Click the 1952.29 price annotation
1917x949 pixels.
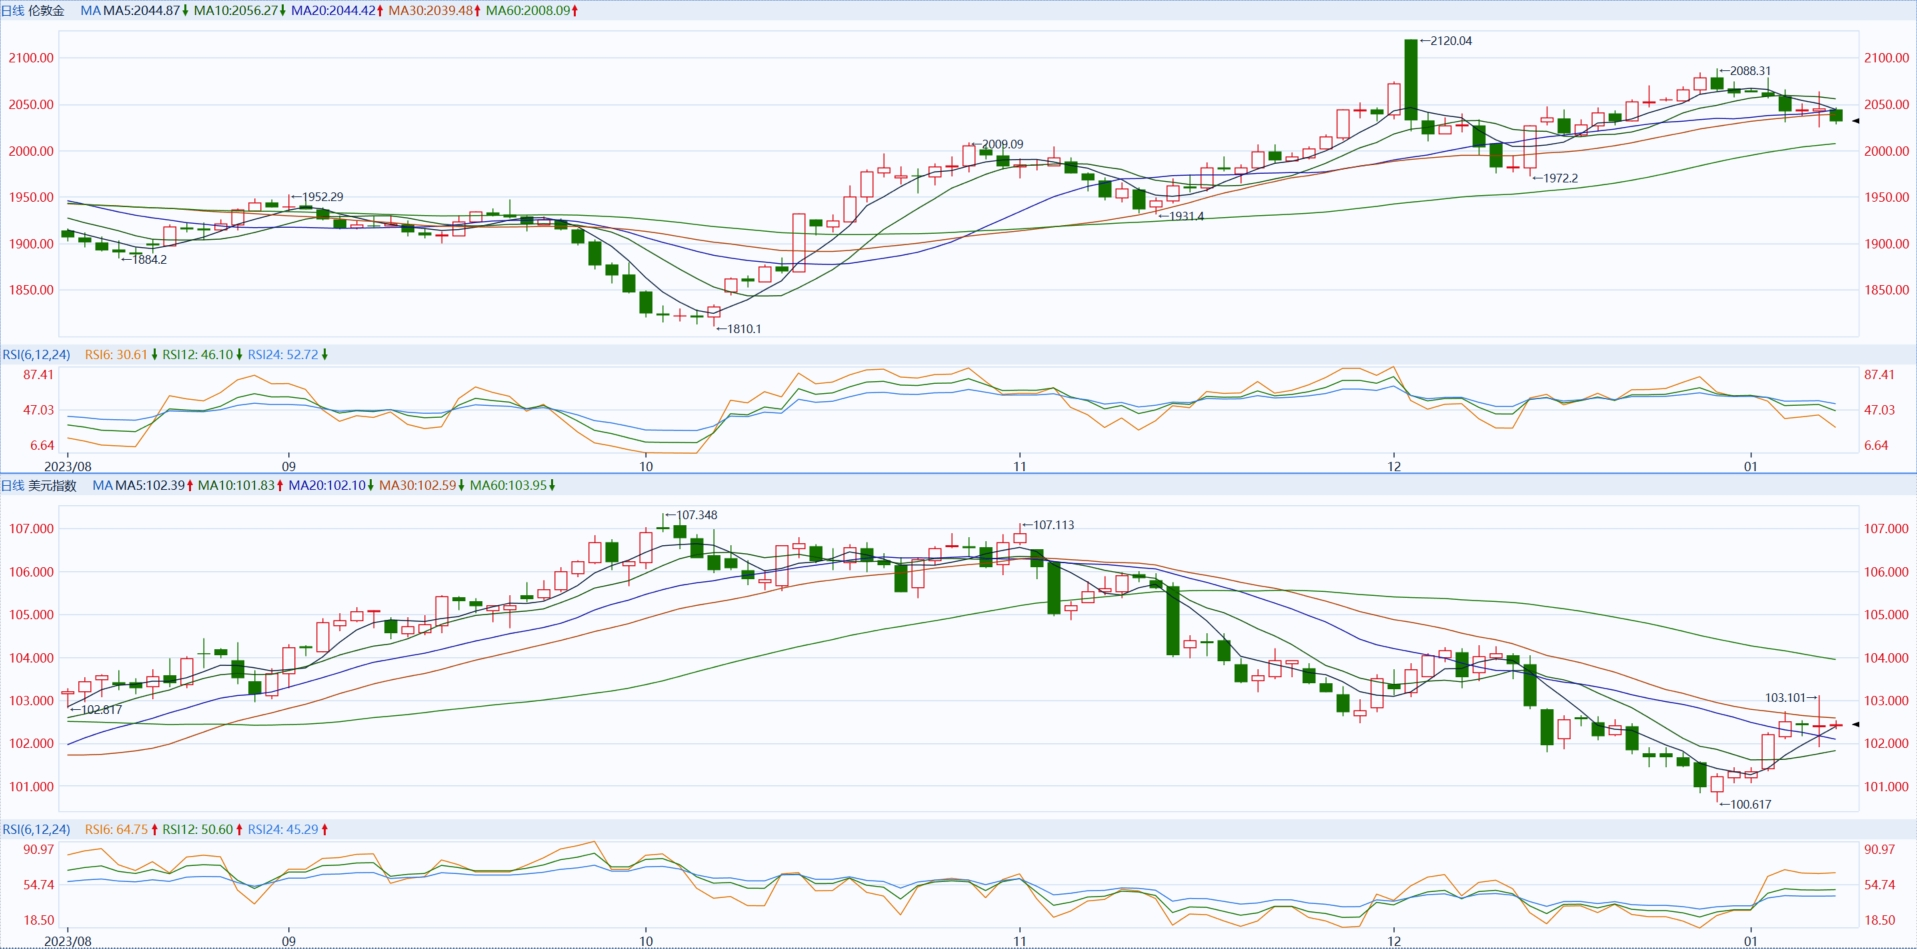pos(323,197)
